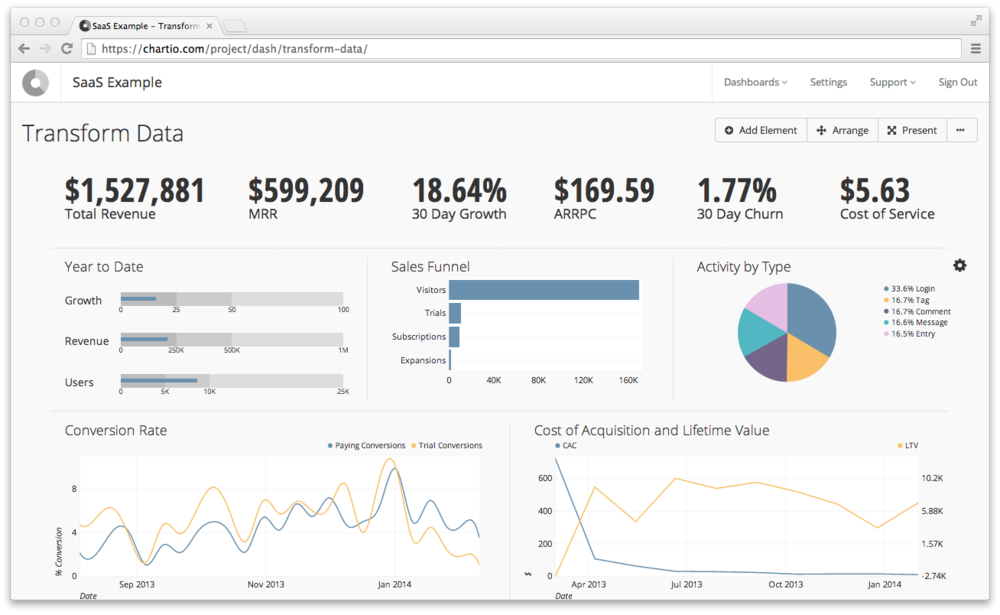
Task: Click the $599,209 MRR value
Action: click(306, 191)
